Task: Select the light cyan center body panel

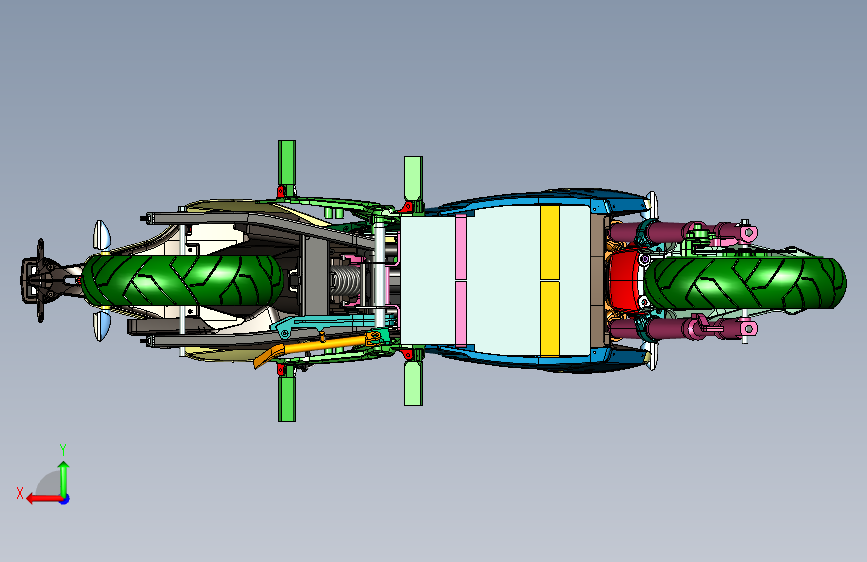Action: pyautogui.click(x=503, y=280)
